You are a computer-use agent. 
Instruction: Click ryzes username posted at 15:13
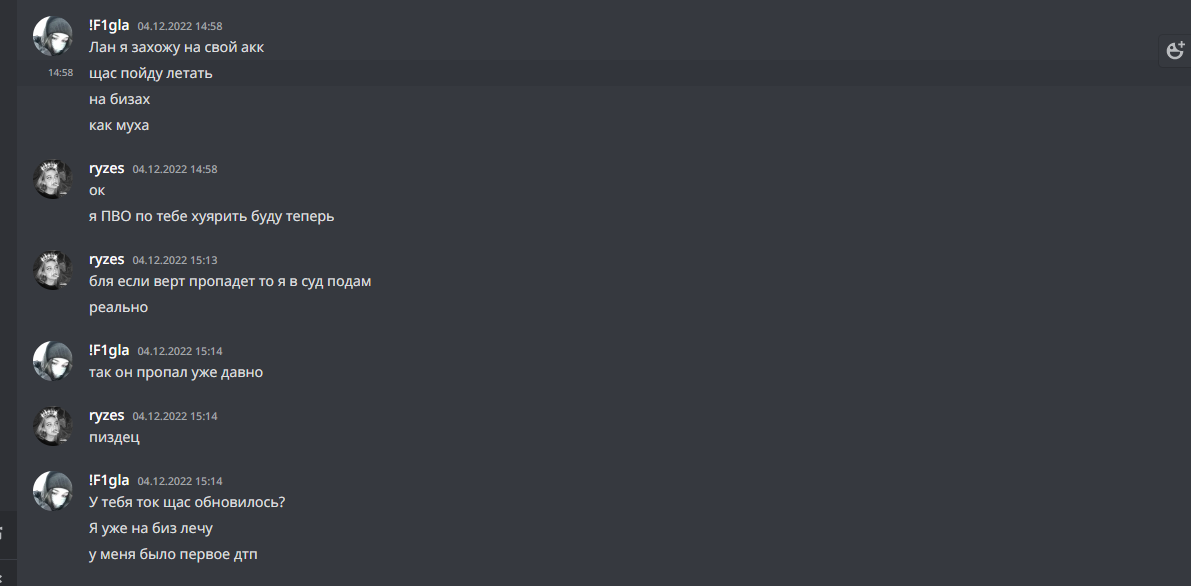(x=107, y=259)
